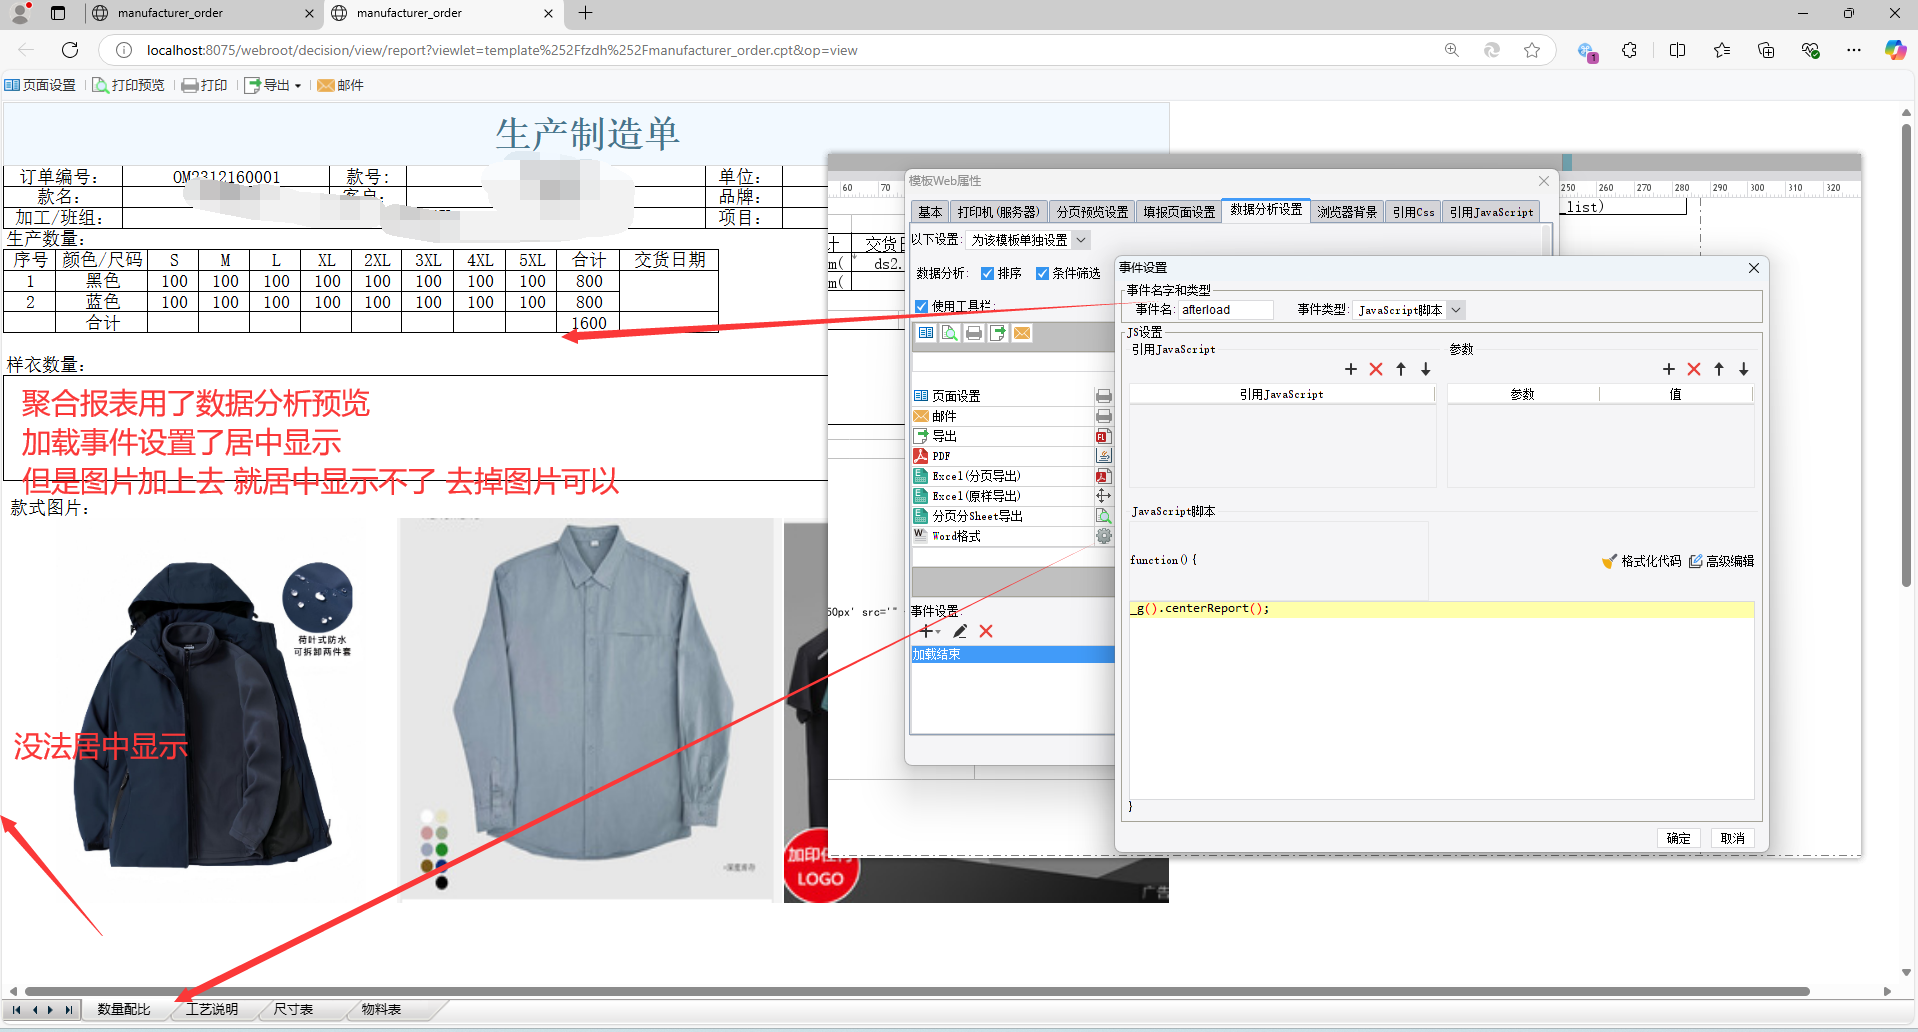The height and width of the screenshot is (1032, 1918).
Task: Go to last page navigation icon
Action: click(x=68, y=1010)
